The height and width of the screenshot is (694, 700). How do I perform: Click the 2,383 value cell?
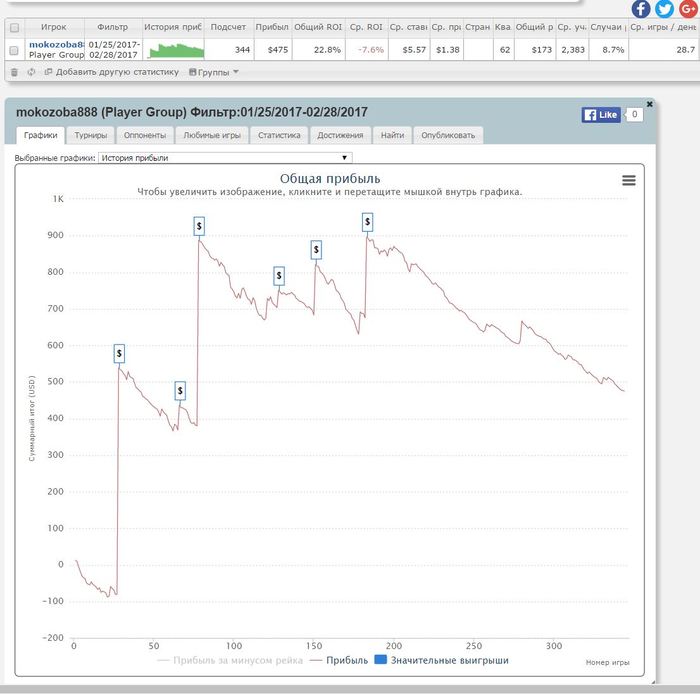pos(572,50)
